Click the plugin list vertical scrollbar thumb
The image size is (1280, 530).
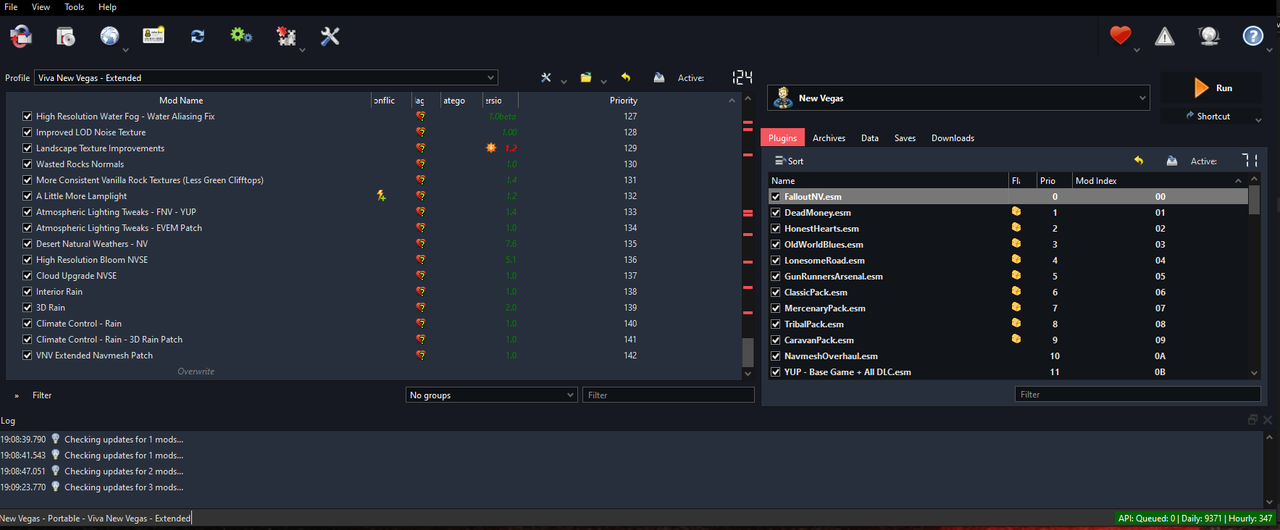point(1254,200)
